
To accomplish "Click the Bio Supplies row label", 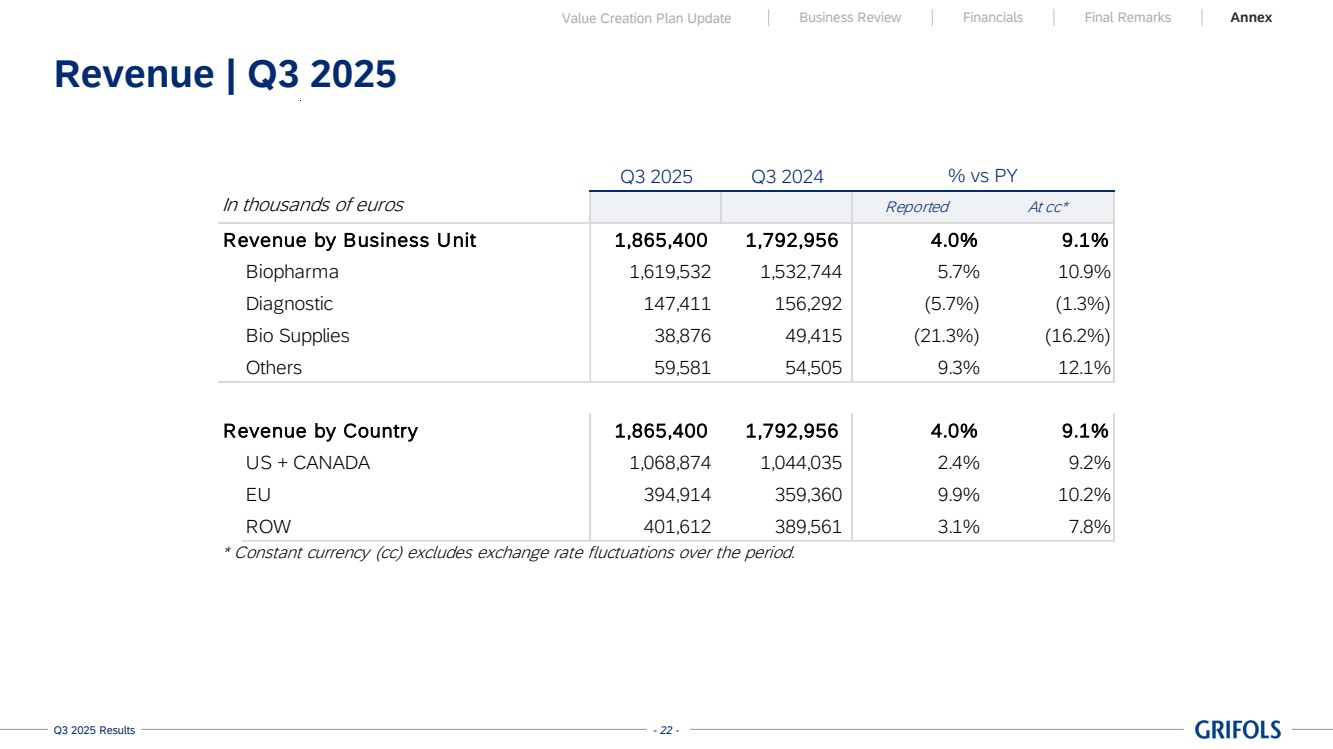I will 297,336.
